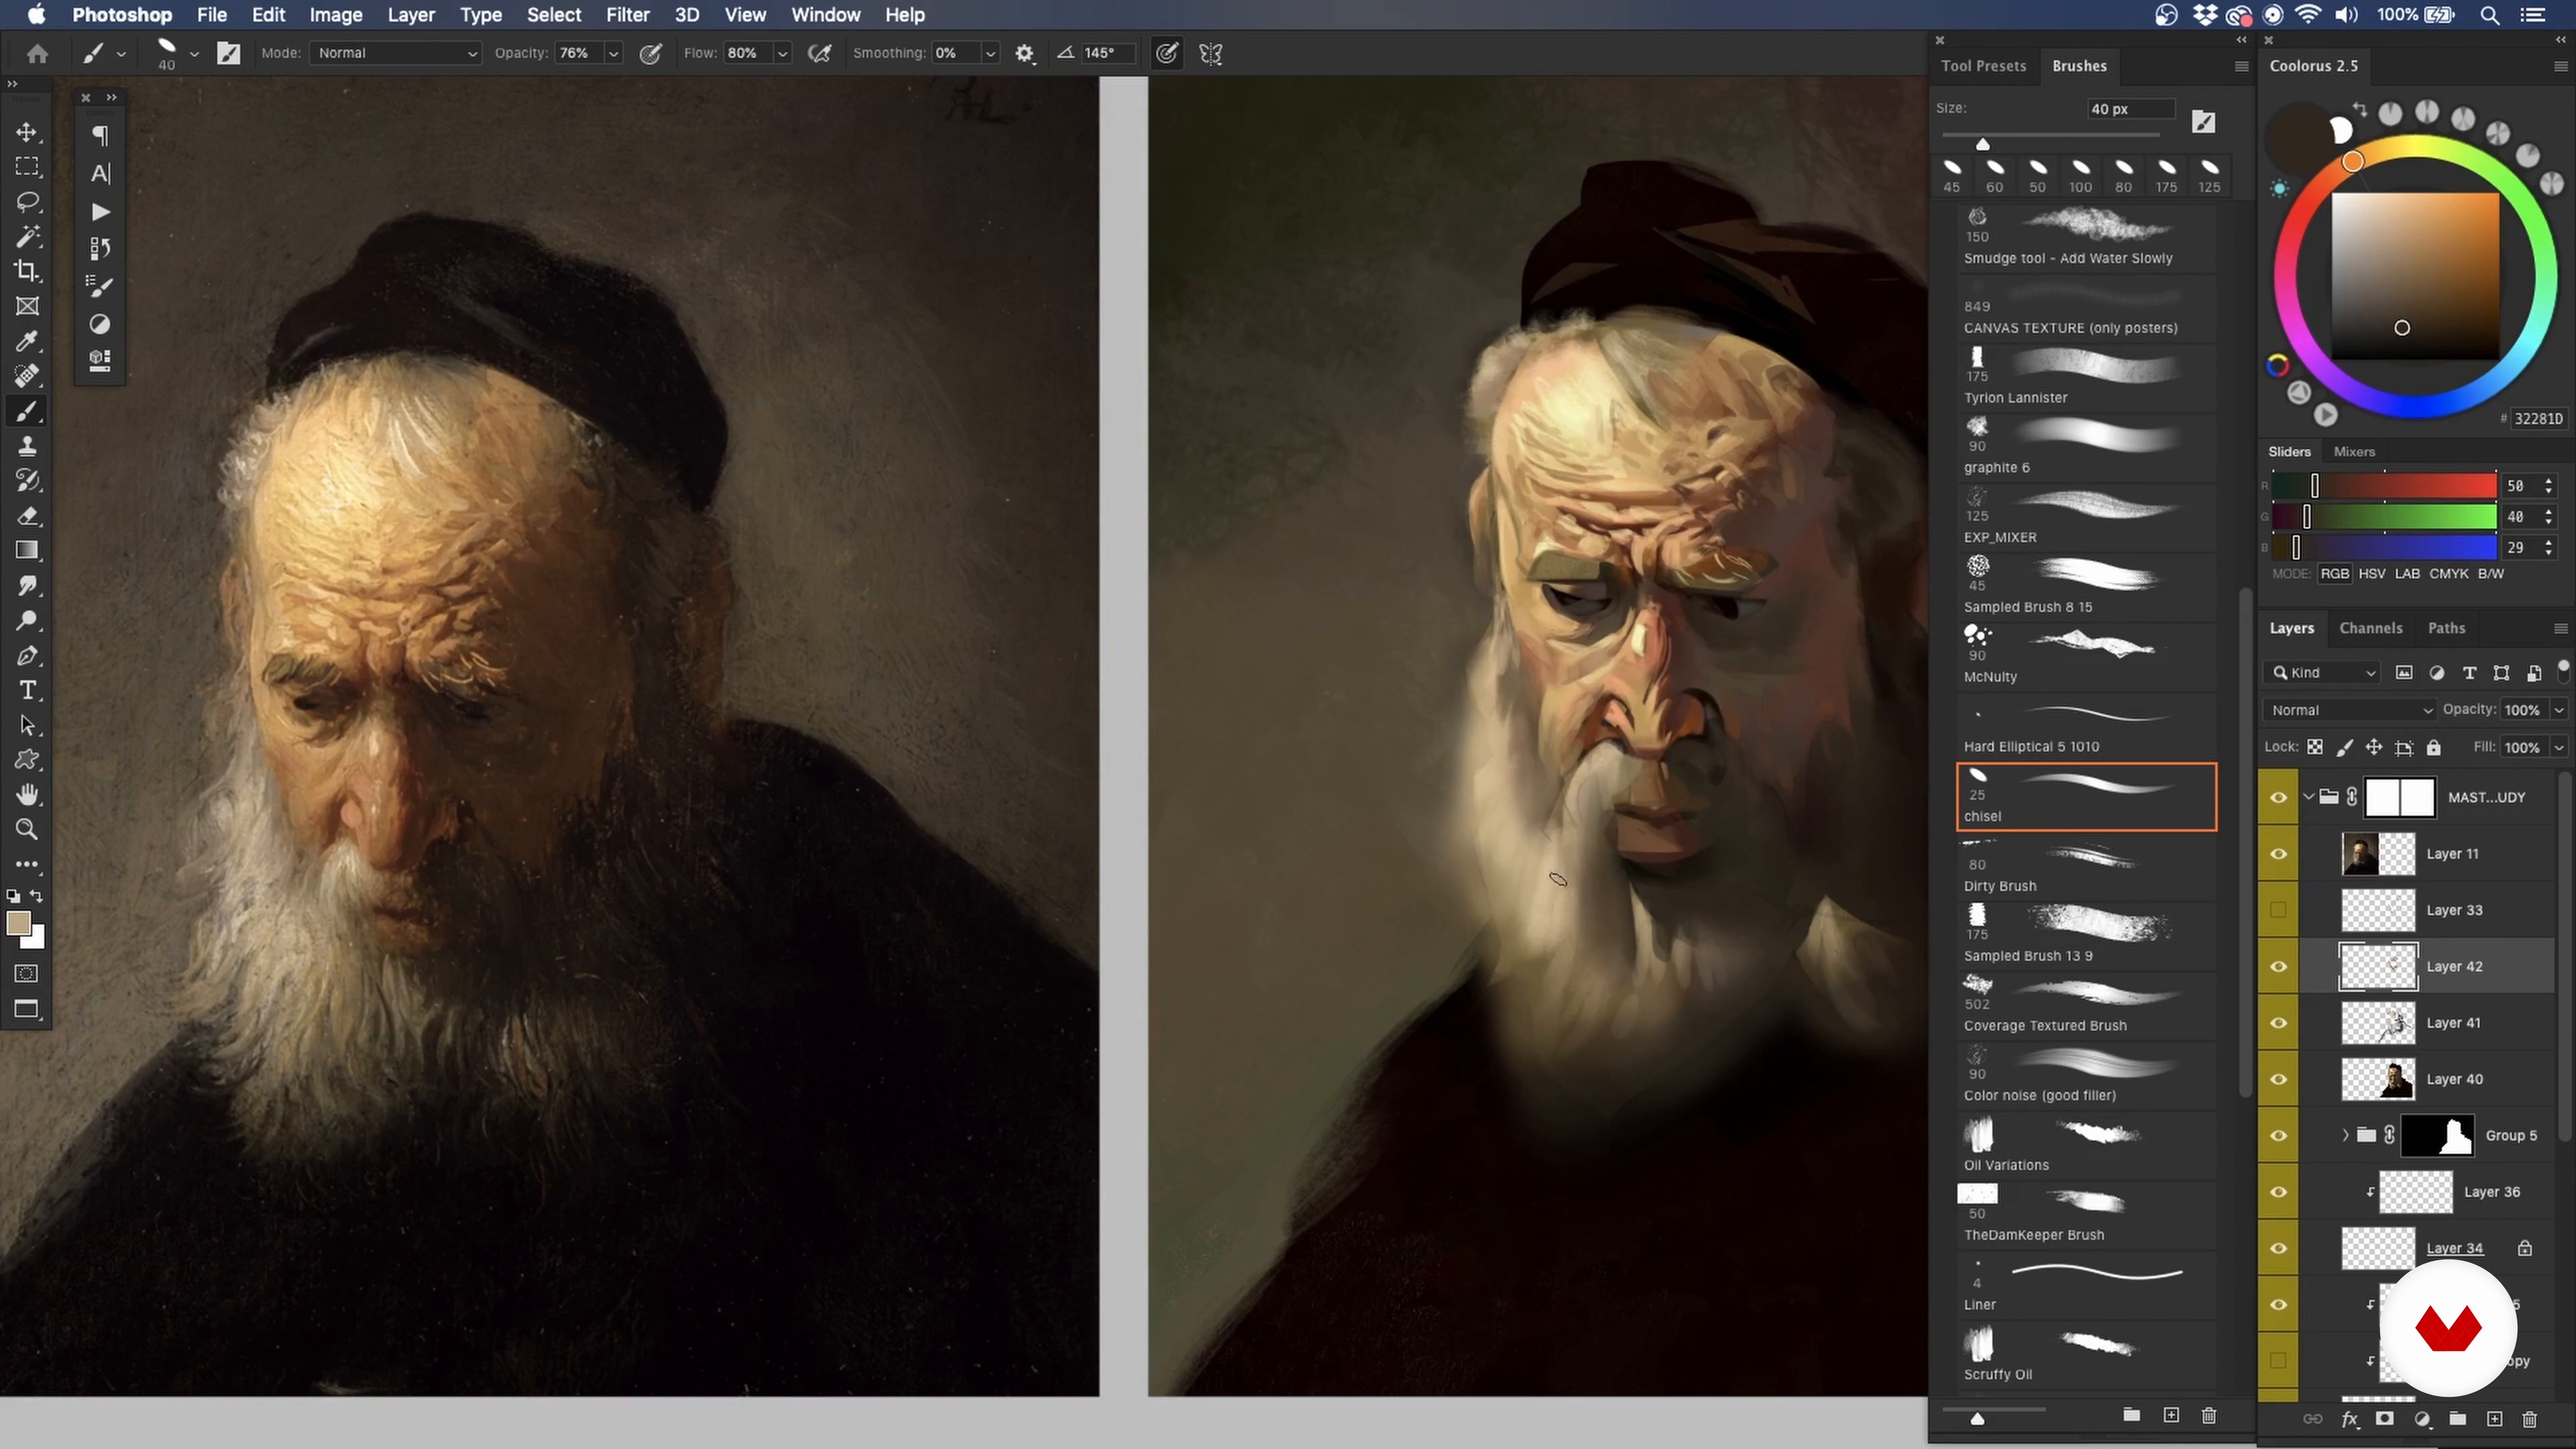
Task: Select the Tyrion Lannister brush
Action: tap(2086, 376)
